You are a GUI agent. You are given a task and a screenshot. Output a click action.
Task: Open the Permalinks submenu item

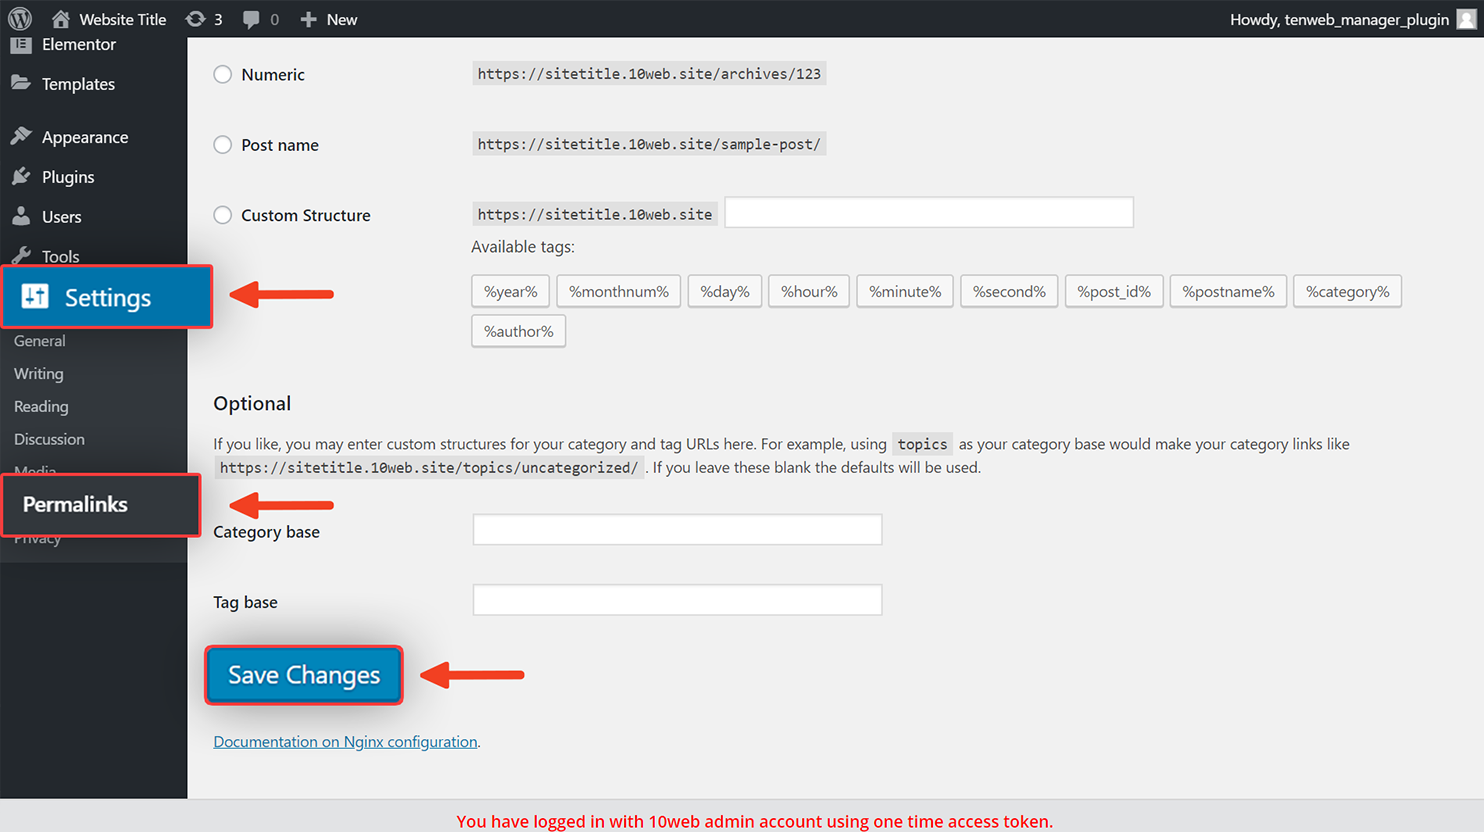click(x=100, y=505)
